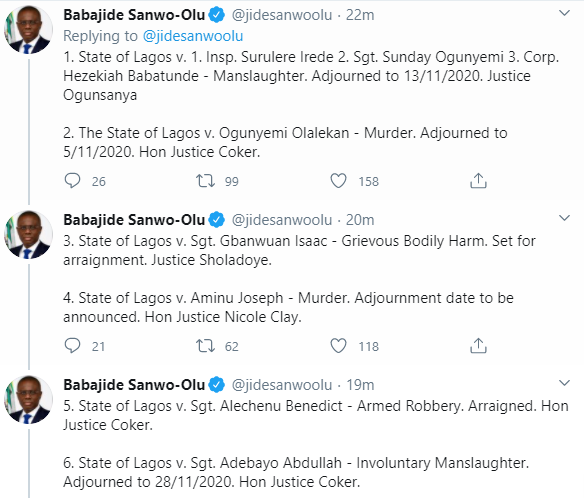The height and width of the screenshot is (498, 584).
Task: Retweet the tweet with 99 retweets
Action: point(206,181)
